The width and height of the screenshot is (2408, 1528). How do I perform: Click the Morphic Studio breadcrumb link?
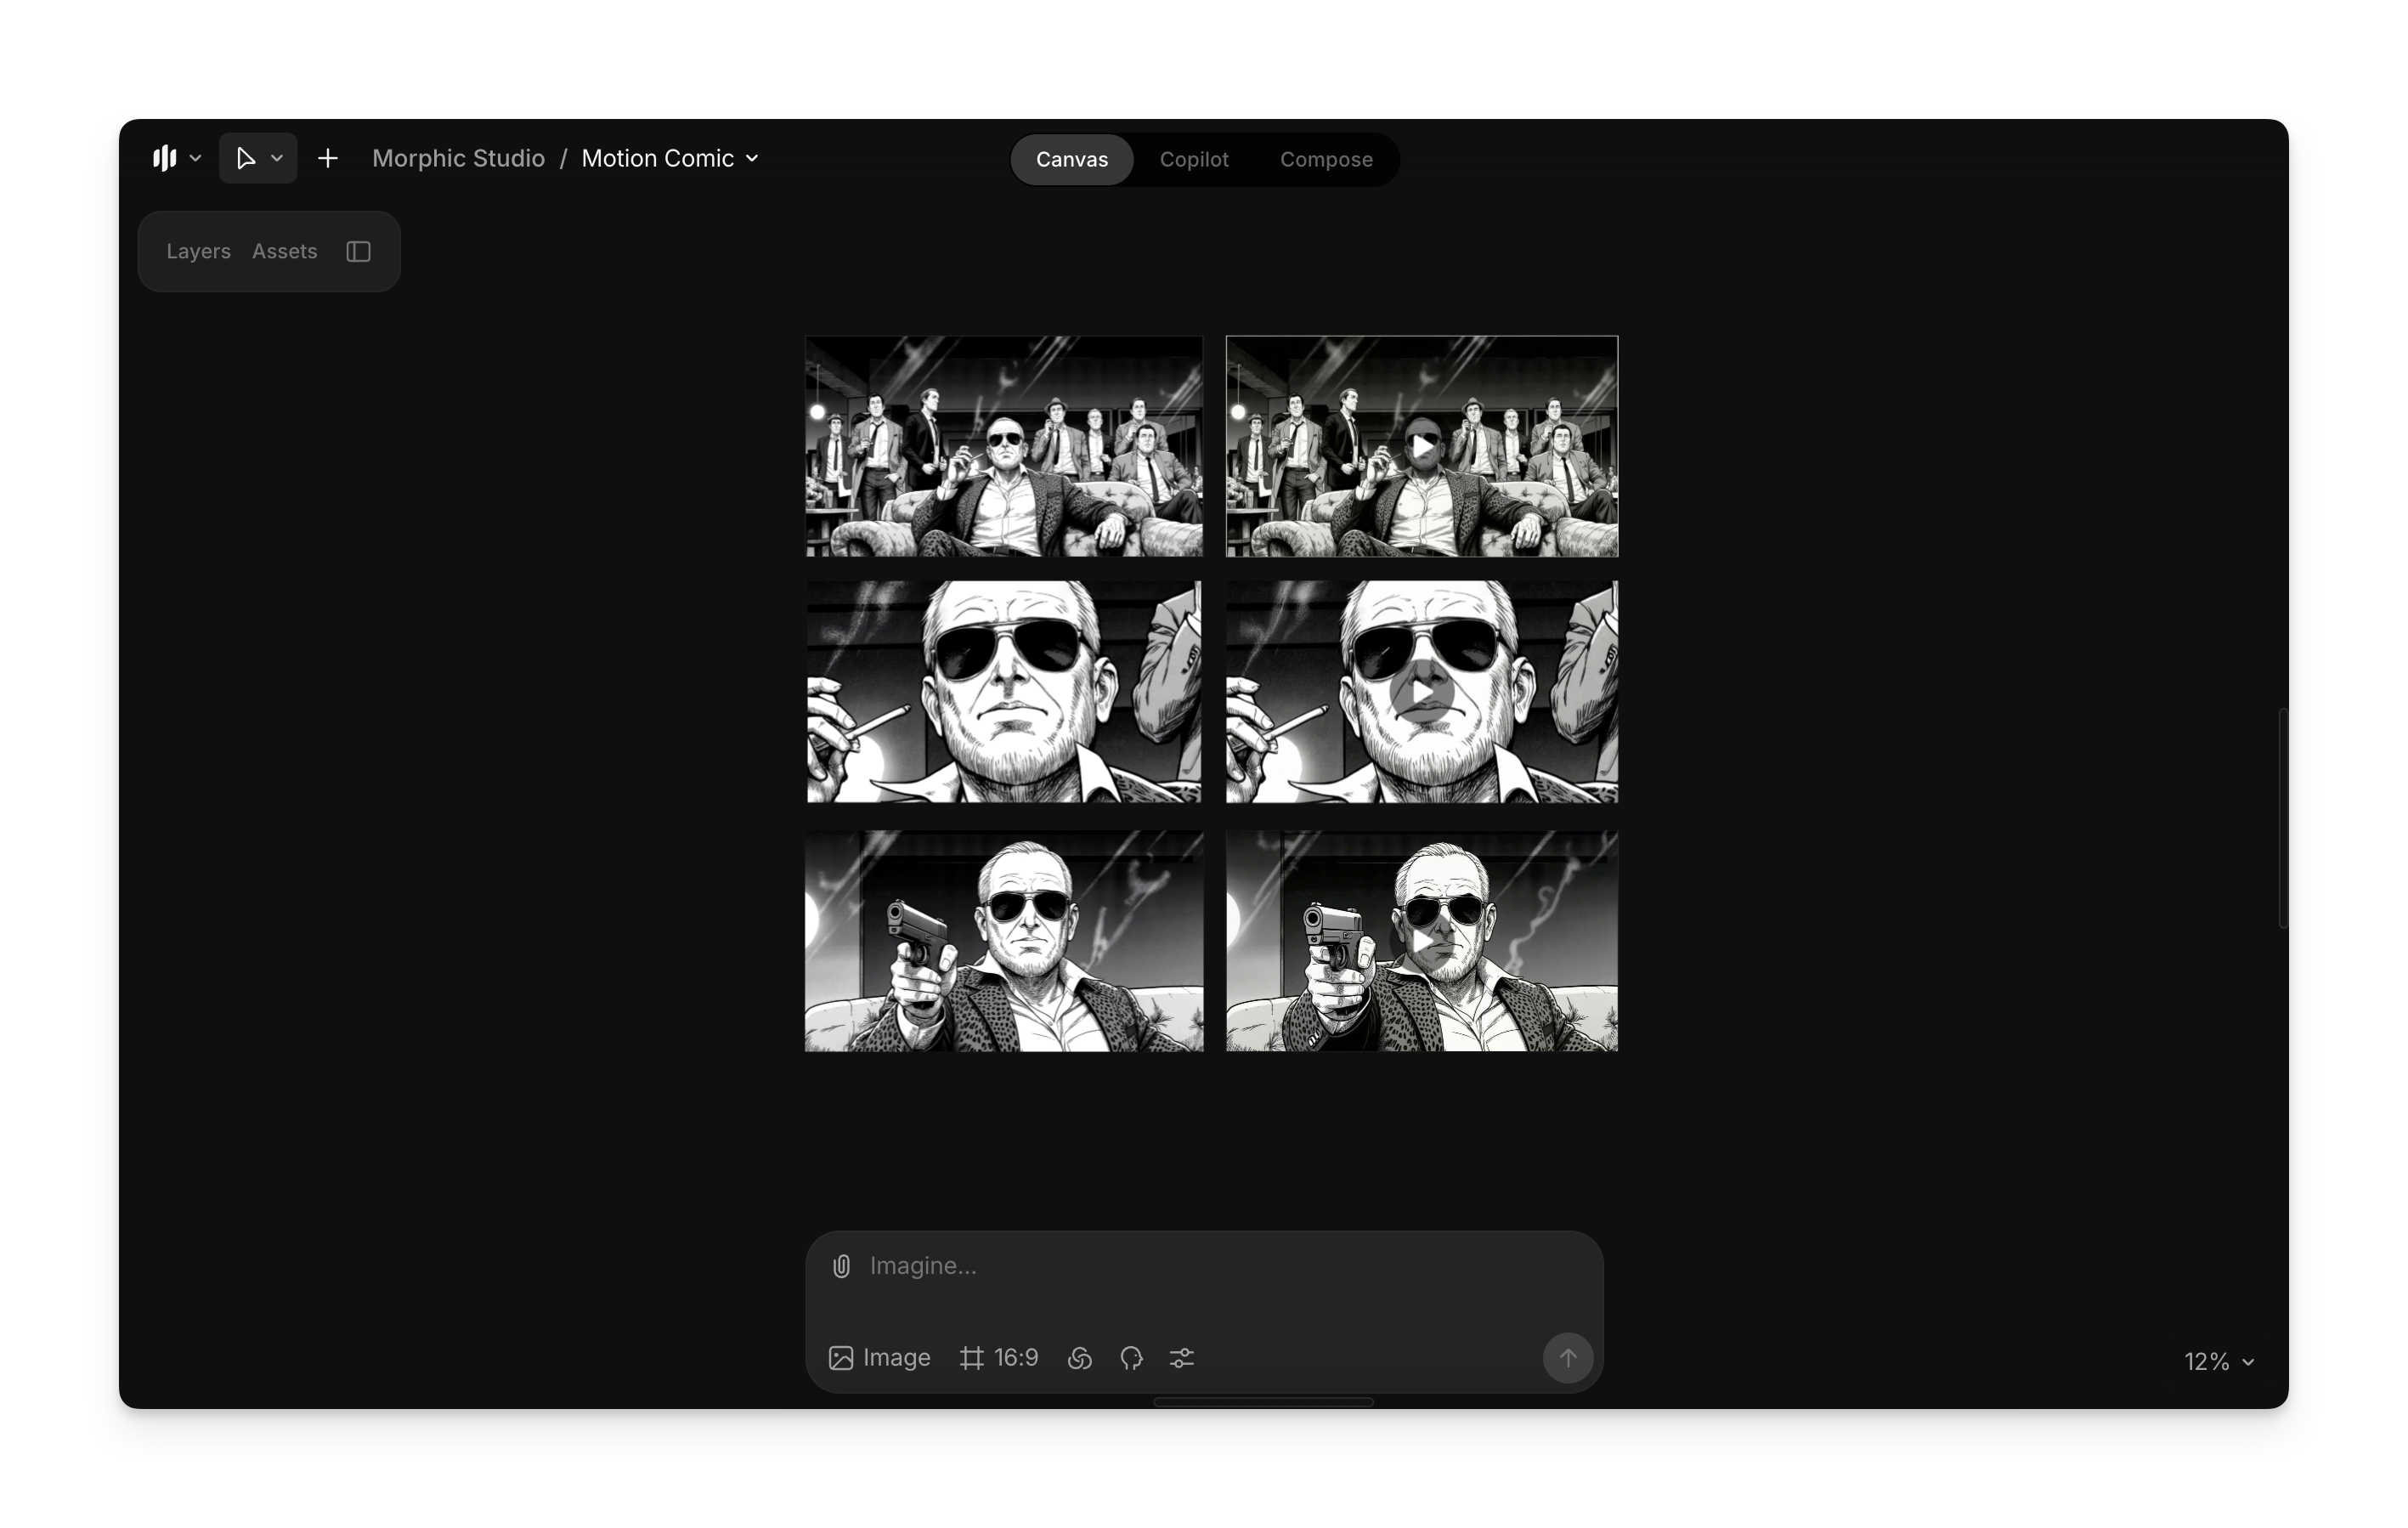[x=458, y=158]
